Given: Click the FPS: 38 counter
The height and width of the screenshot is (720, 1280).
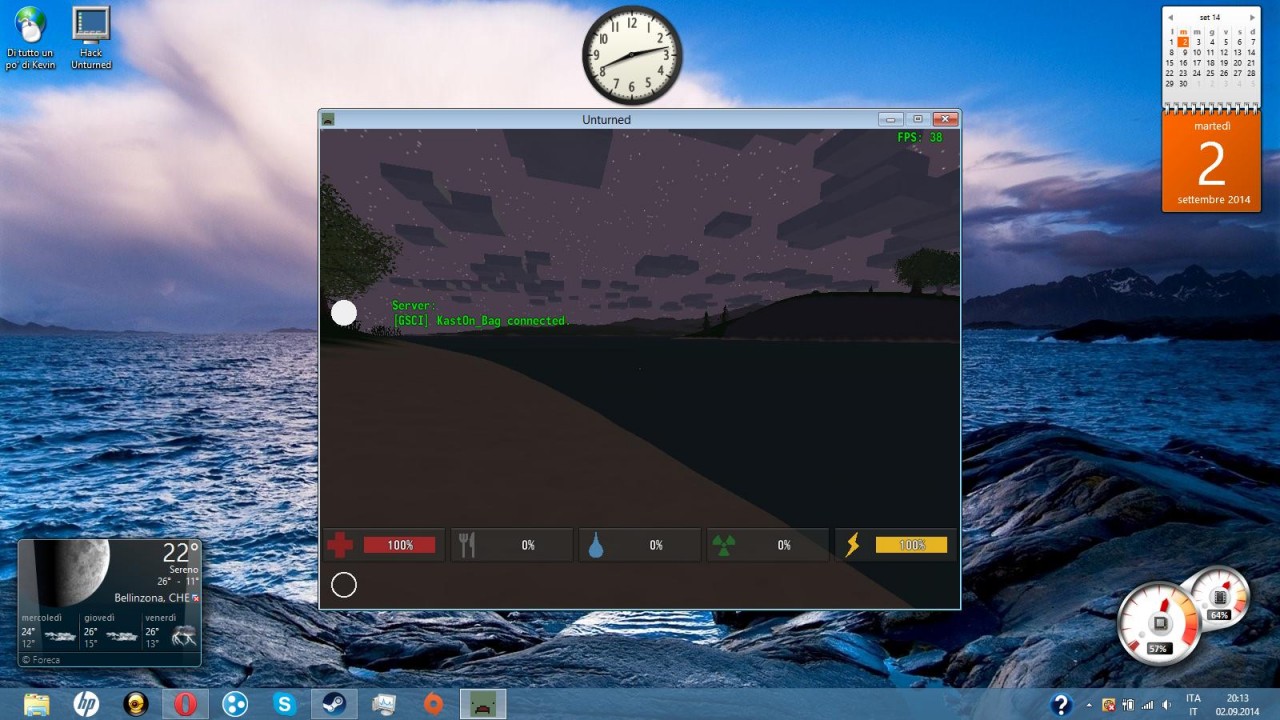Looking at the screenshot, I should tap(920, 138).
